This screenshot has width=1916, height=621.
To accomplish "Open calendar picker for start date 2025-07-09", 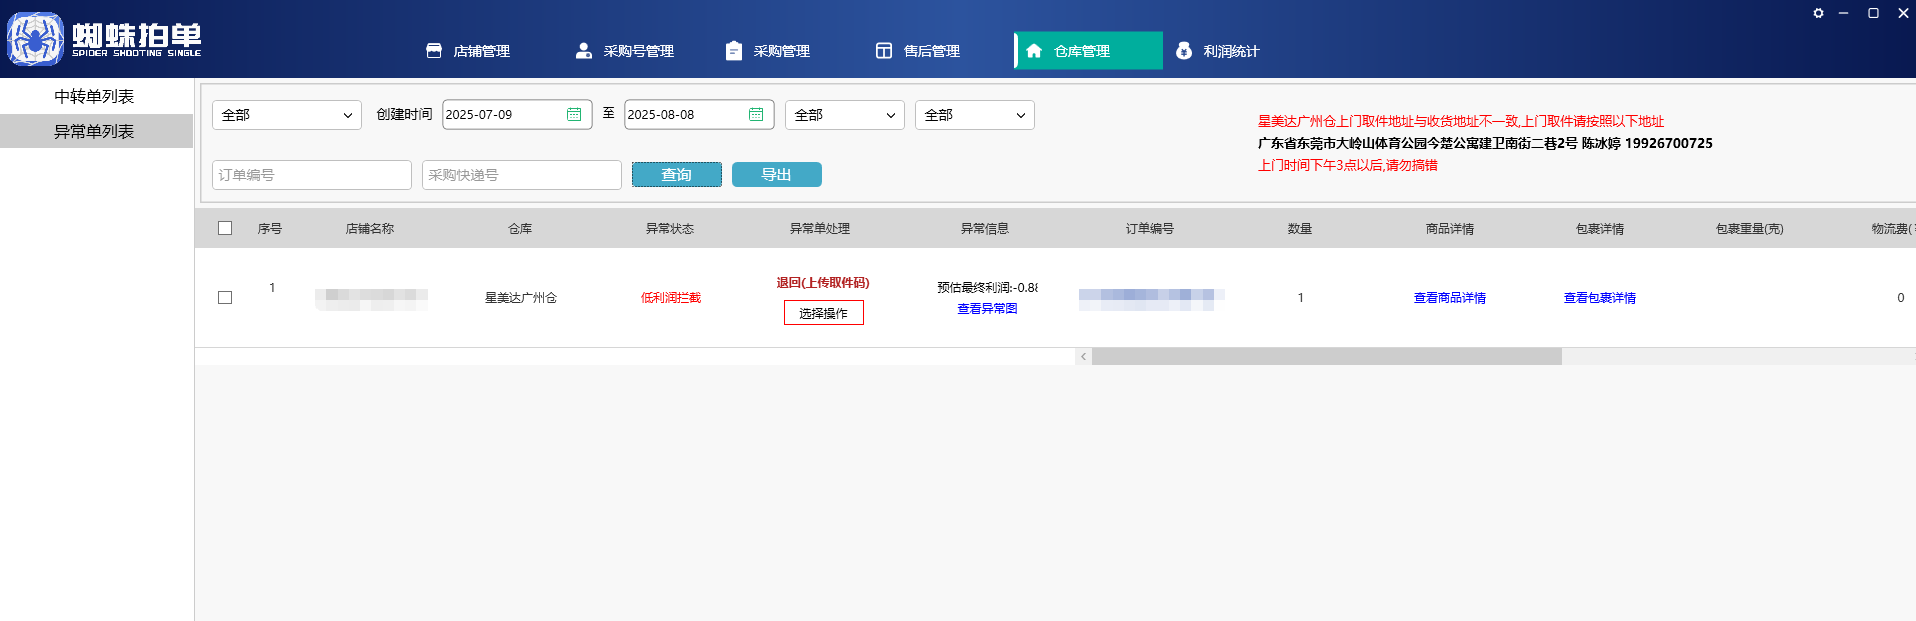I will click(574, 115).
